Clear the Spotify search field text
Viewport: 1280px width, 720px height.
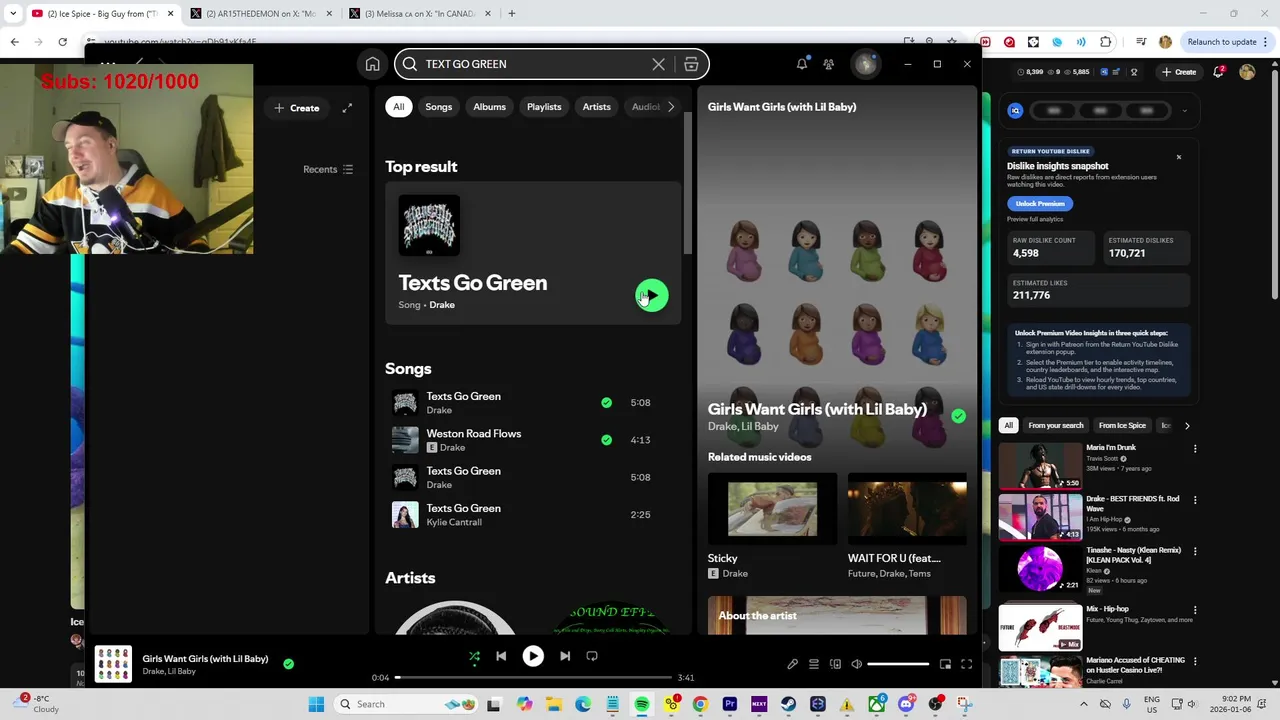(x=658, y=64)
